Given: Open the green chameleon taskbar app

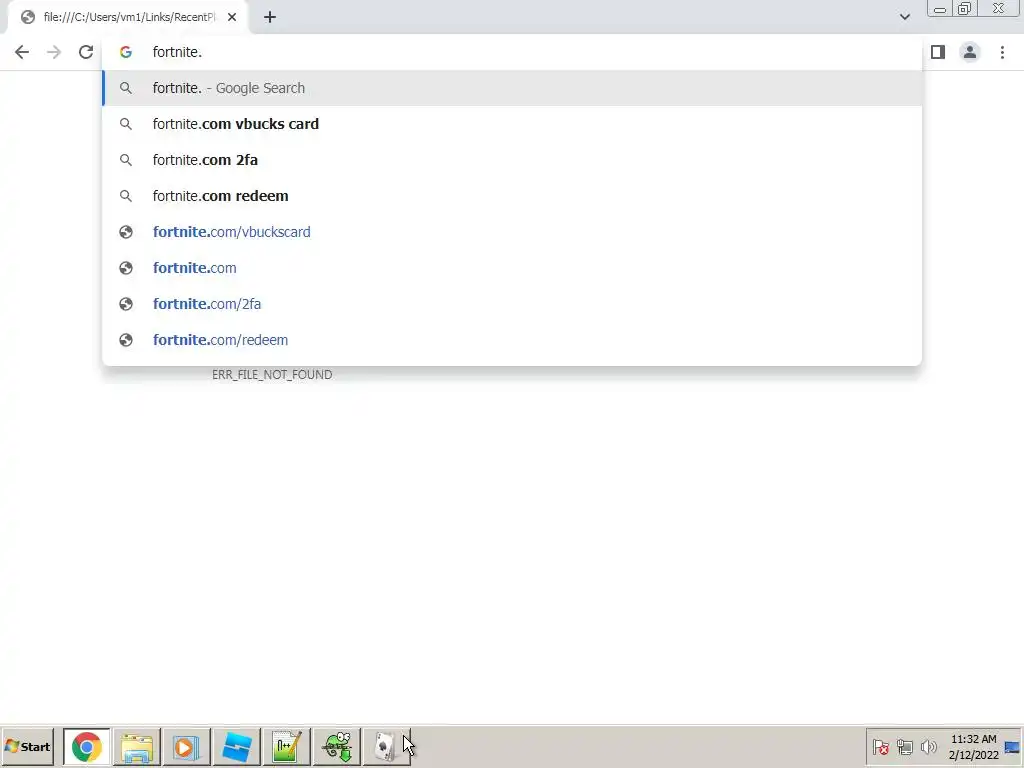Looking at the screenshot, I should pyautogui.click(x=337, y=746).
